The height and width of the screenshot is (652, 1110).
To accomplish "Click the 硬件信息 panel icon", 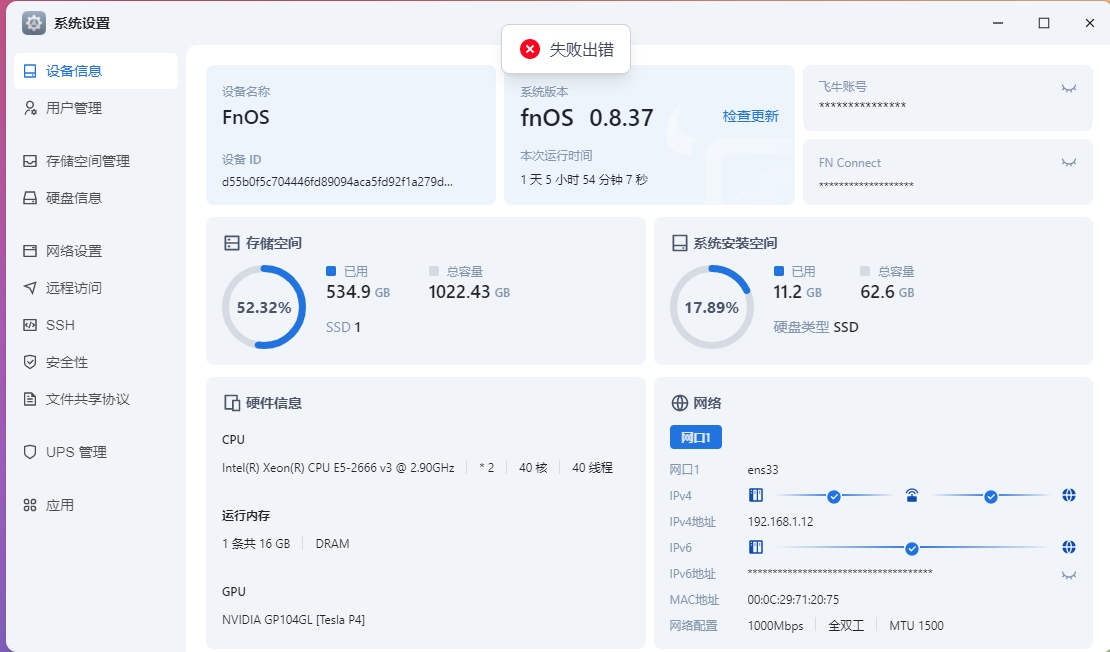I will 231,403.
